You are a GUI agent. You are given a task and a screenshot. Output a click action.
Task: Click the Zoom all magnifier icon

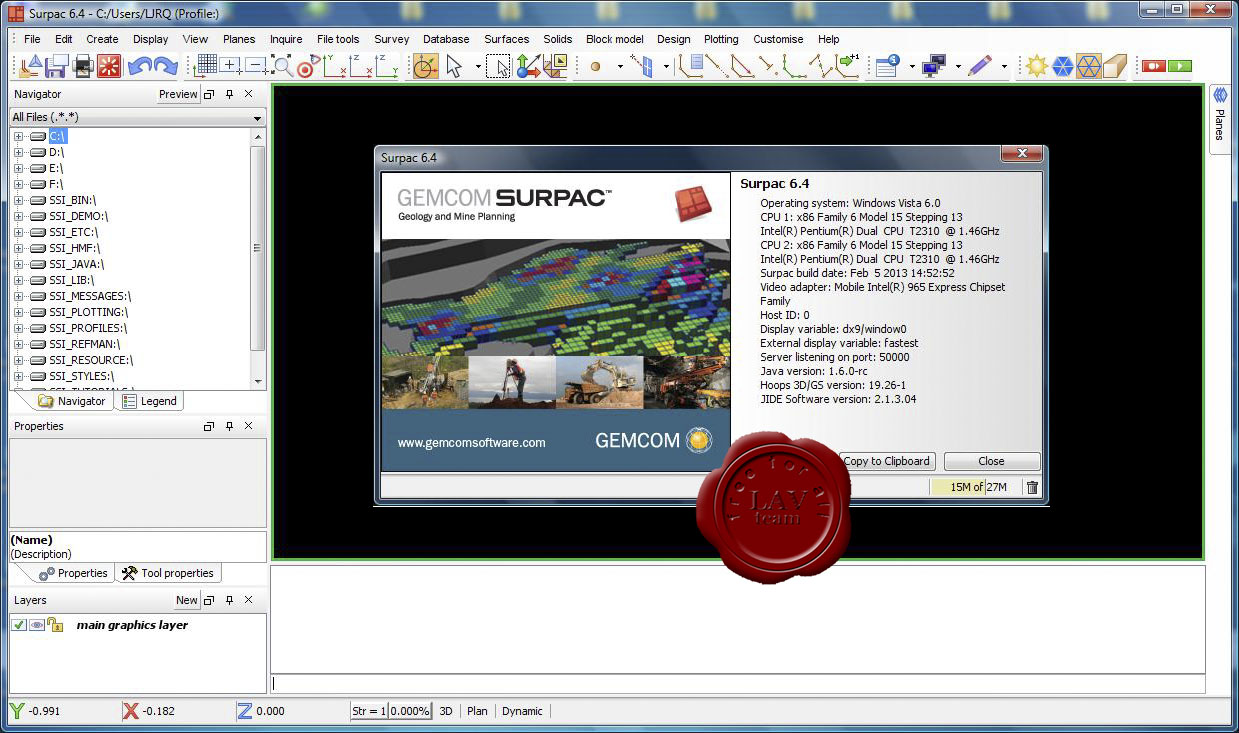(x=282, y=66)
